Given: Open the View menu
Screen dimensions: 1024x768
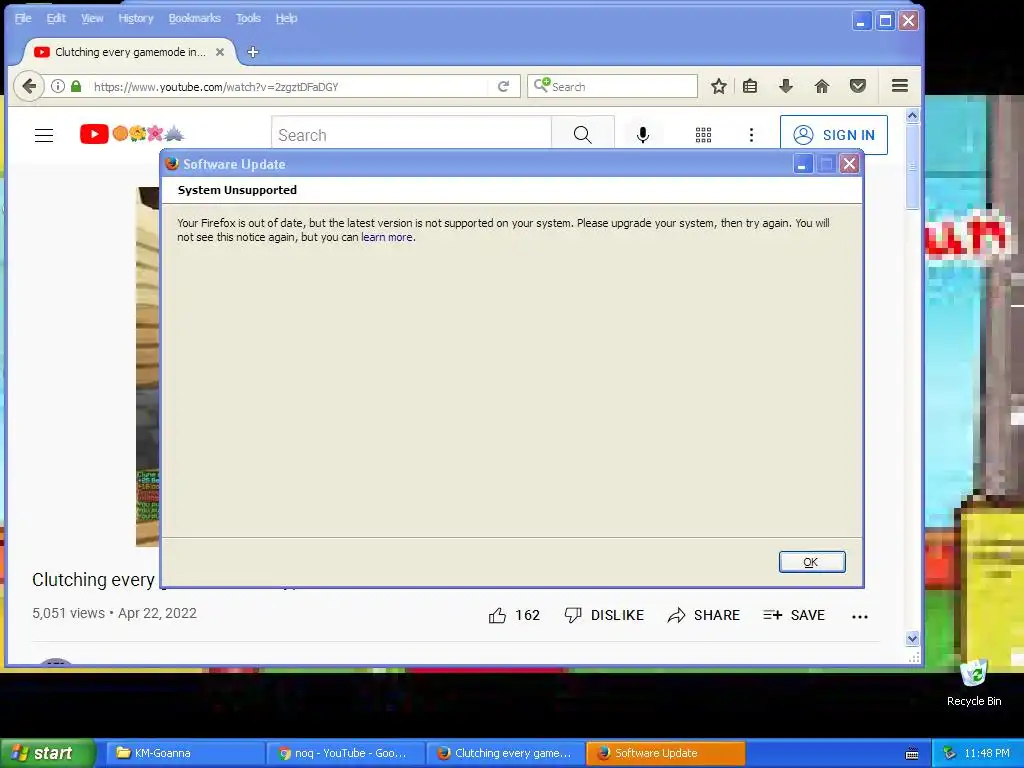Looking at the screenshot, I should (x=92, y=18).
